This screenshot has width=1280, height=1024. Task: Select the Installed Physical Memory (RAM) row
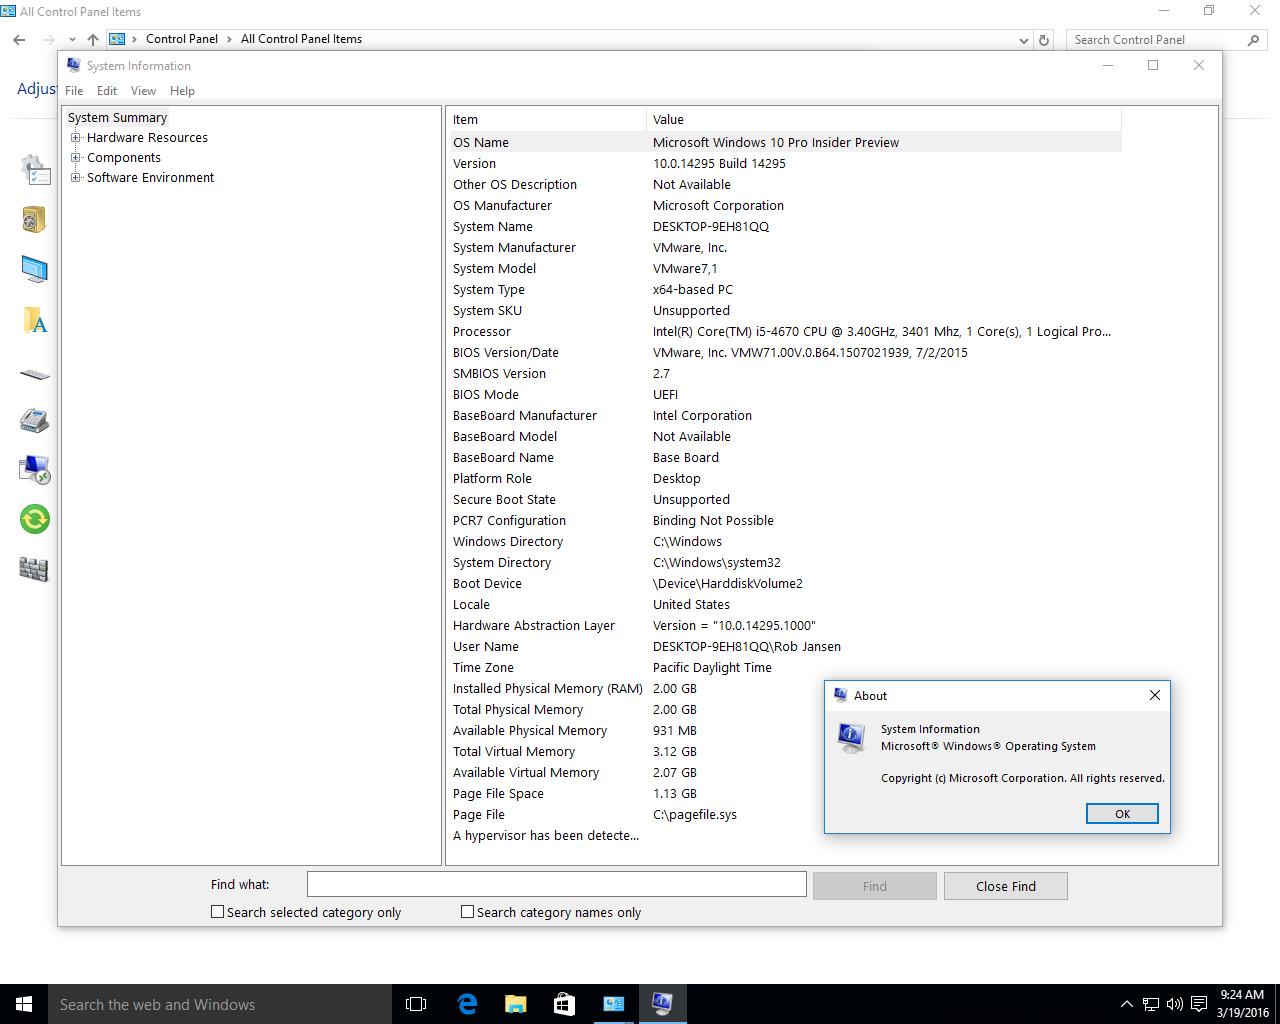[785, 688]
